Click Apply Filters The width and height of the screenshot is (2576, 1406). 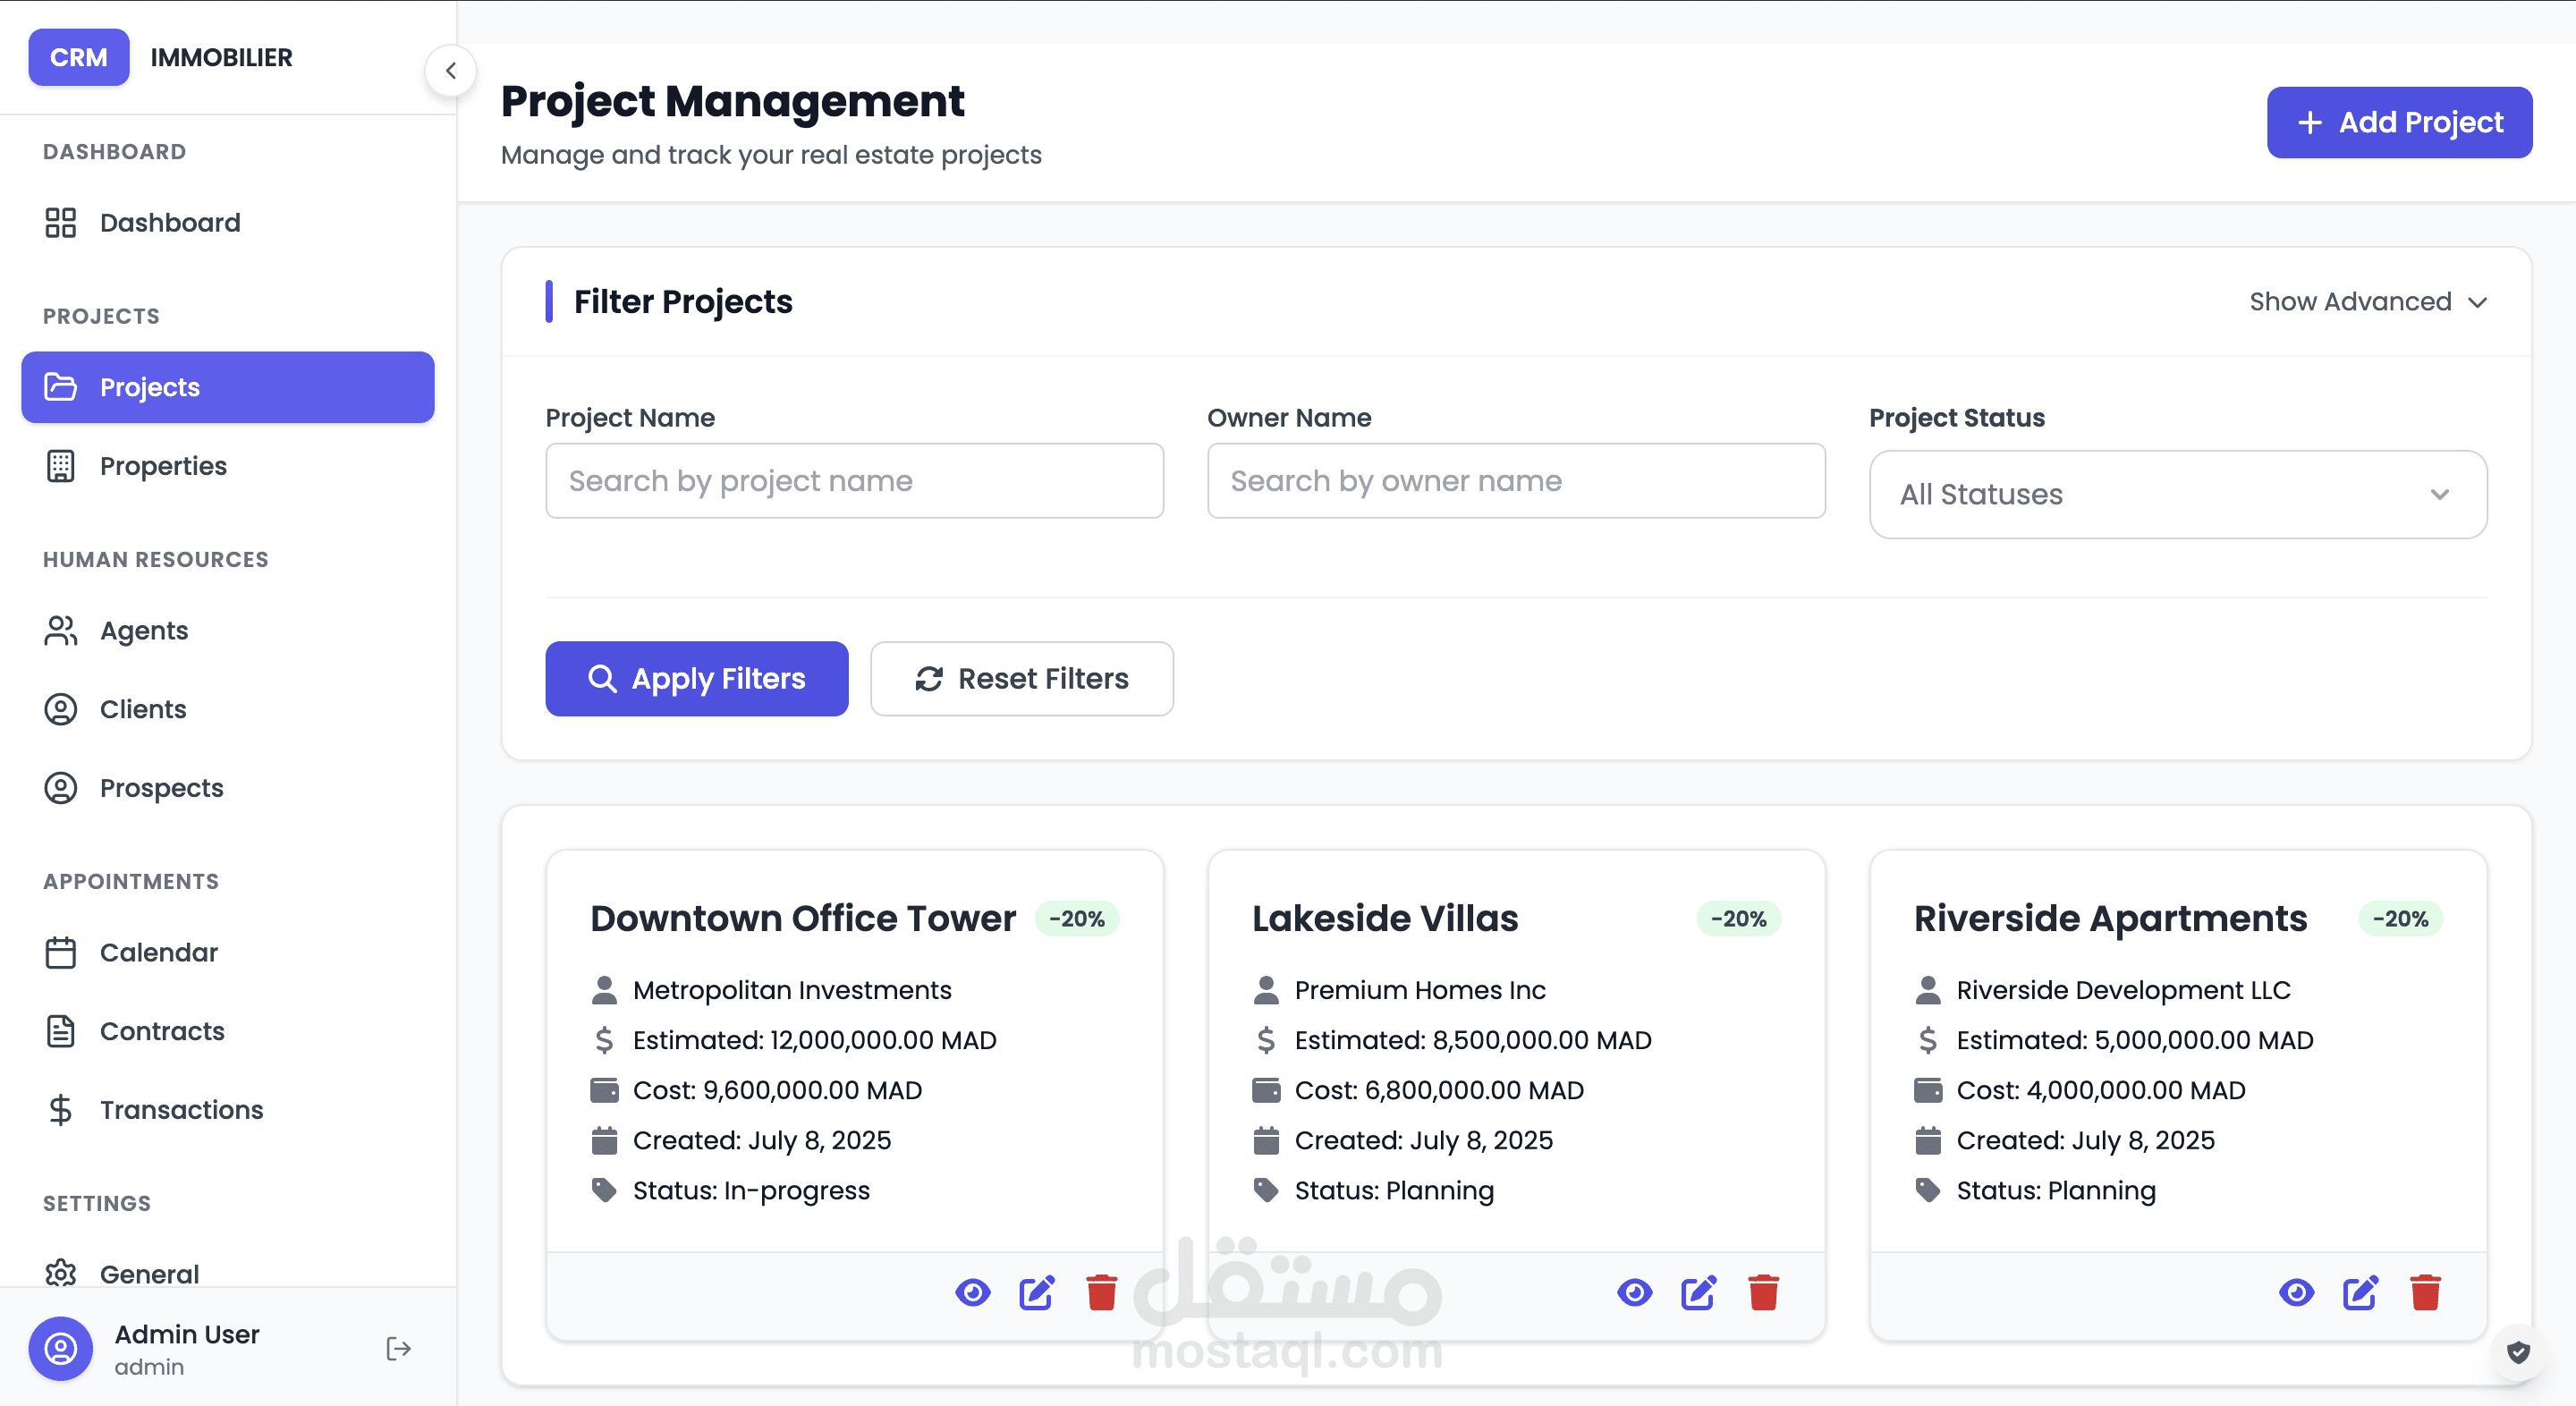pyautogui.click(x=697, y=679)
